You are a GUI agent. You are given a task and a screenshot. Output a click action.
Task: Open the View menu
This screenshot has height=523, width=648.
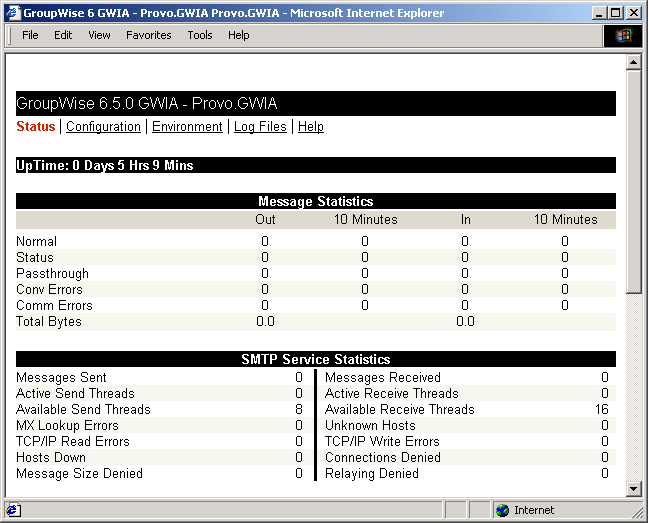click(x=99, y=36)
